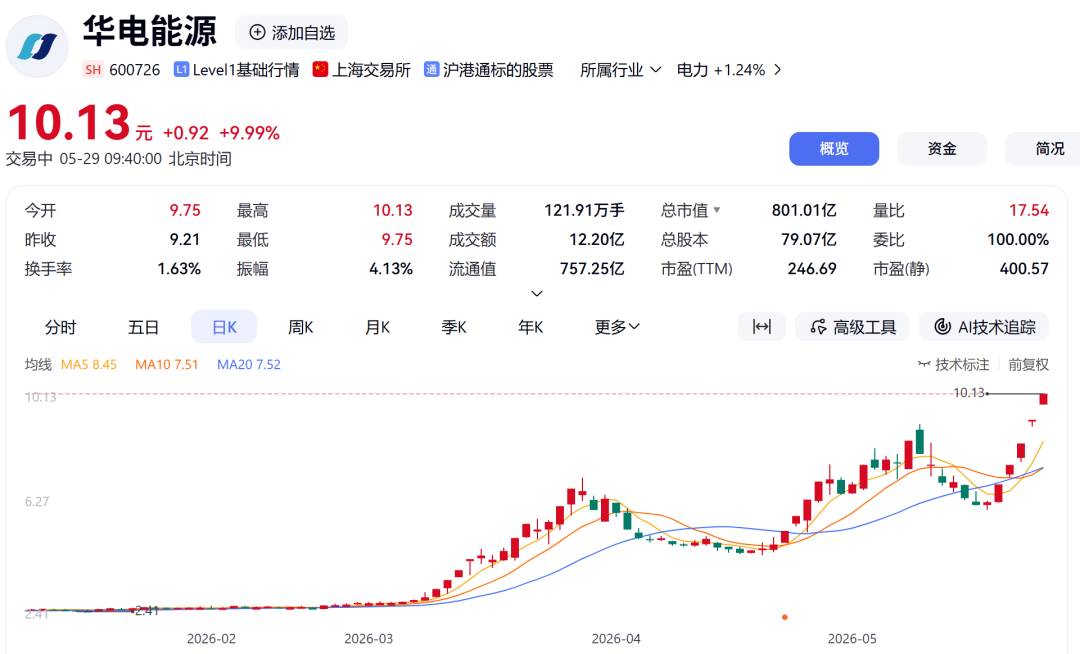Click the +9.99% change value
This screenshot has width=1080, height=654.
(x=249, y=133)
